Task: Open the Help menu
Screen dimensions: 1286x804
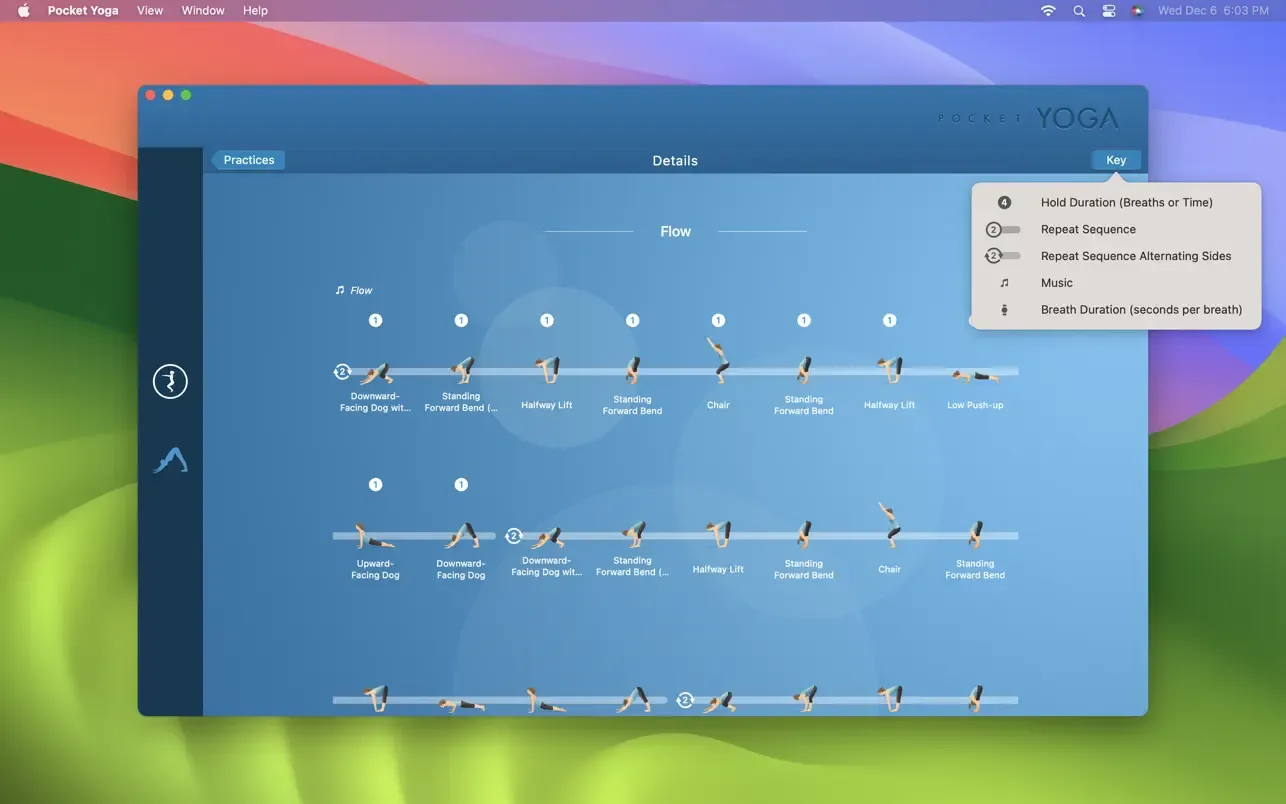Action: pyautogui.click(x=256, y=10)
